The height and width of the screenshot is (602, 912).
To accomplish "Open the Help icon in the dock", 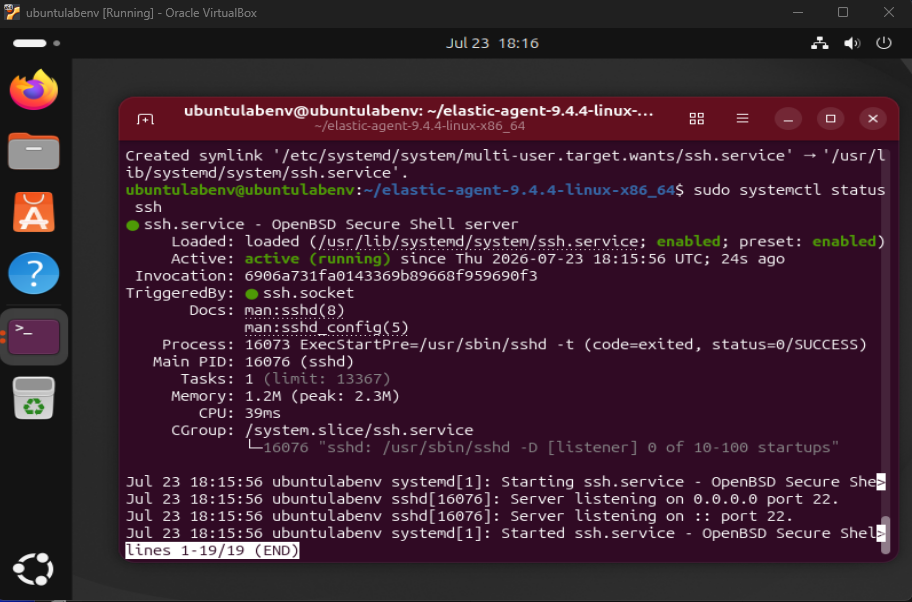I will [34, 273].
